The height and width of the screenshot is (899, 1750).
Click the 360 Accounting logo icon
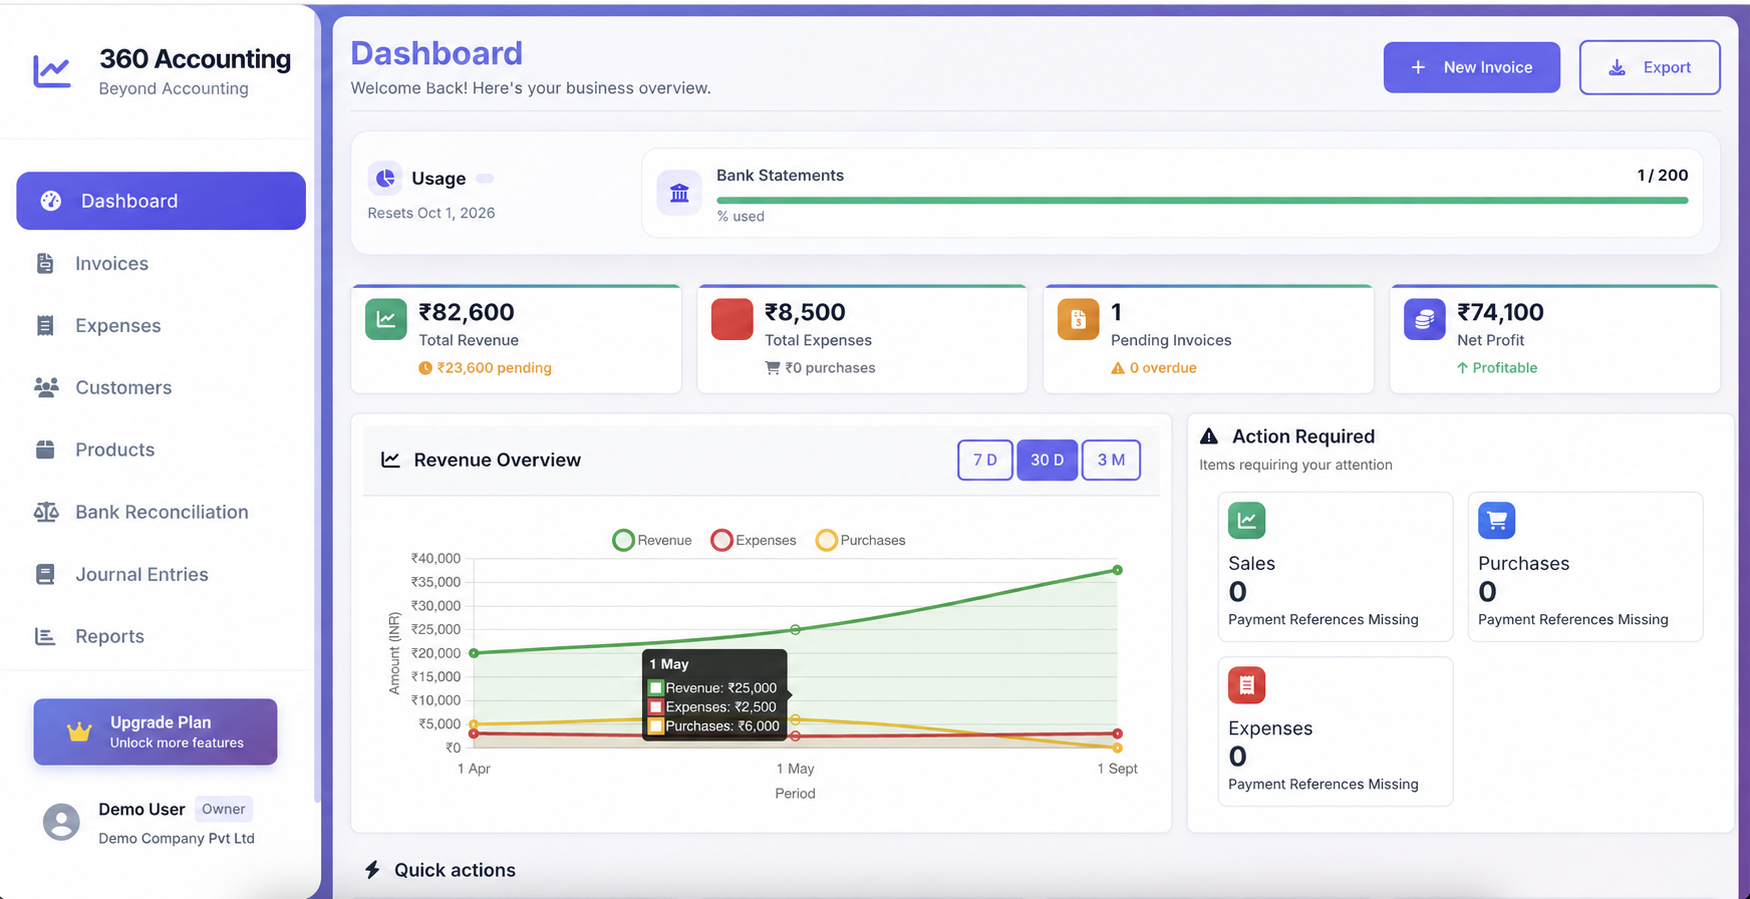click(52, 71)
